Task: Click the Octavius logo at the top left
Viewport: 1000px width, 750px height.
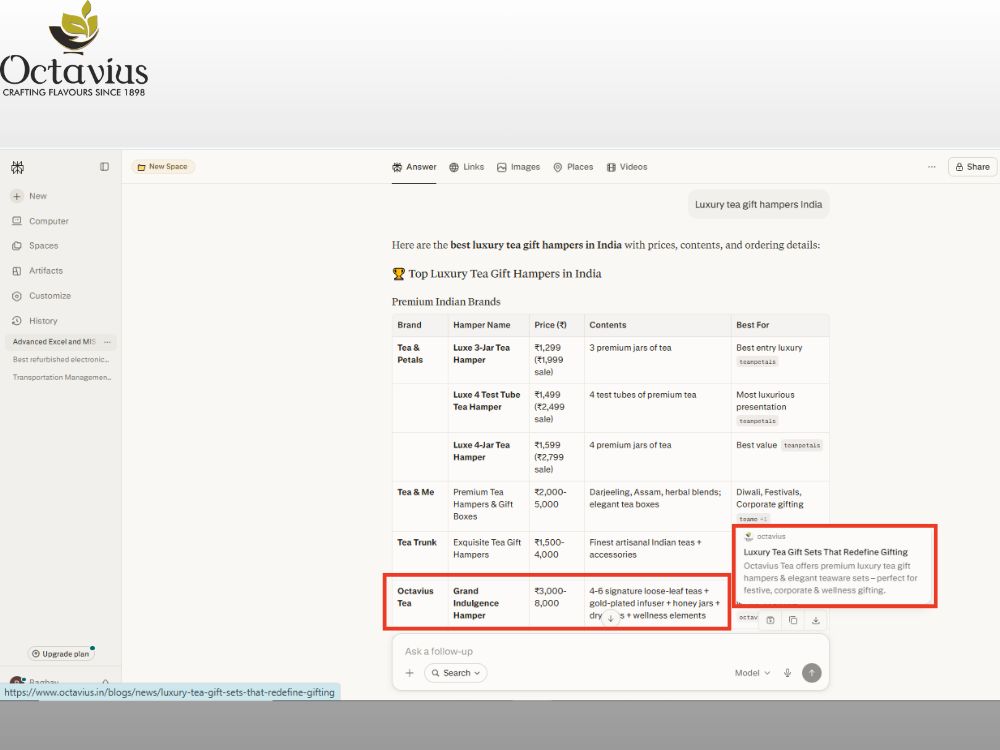Action: coord(74,49)
